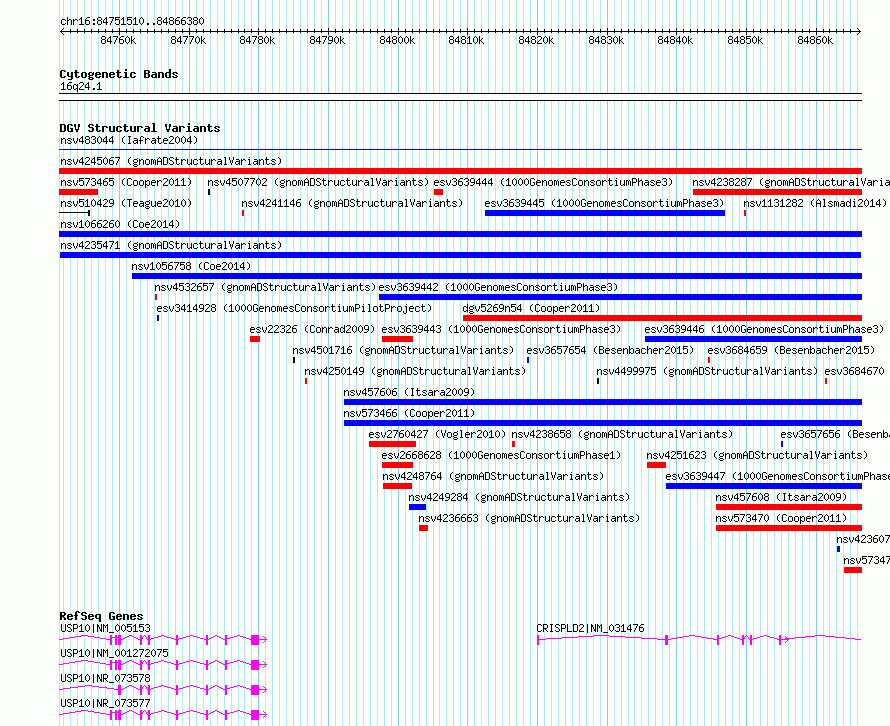Click the esv3639444 variant label

click(x=553, y=182)
